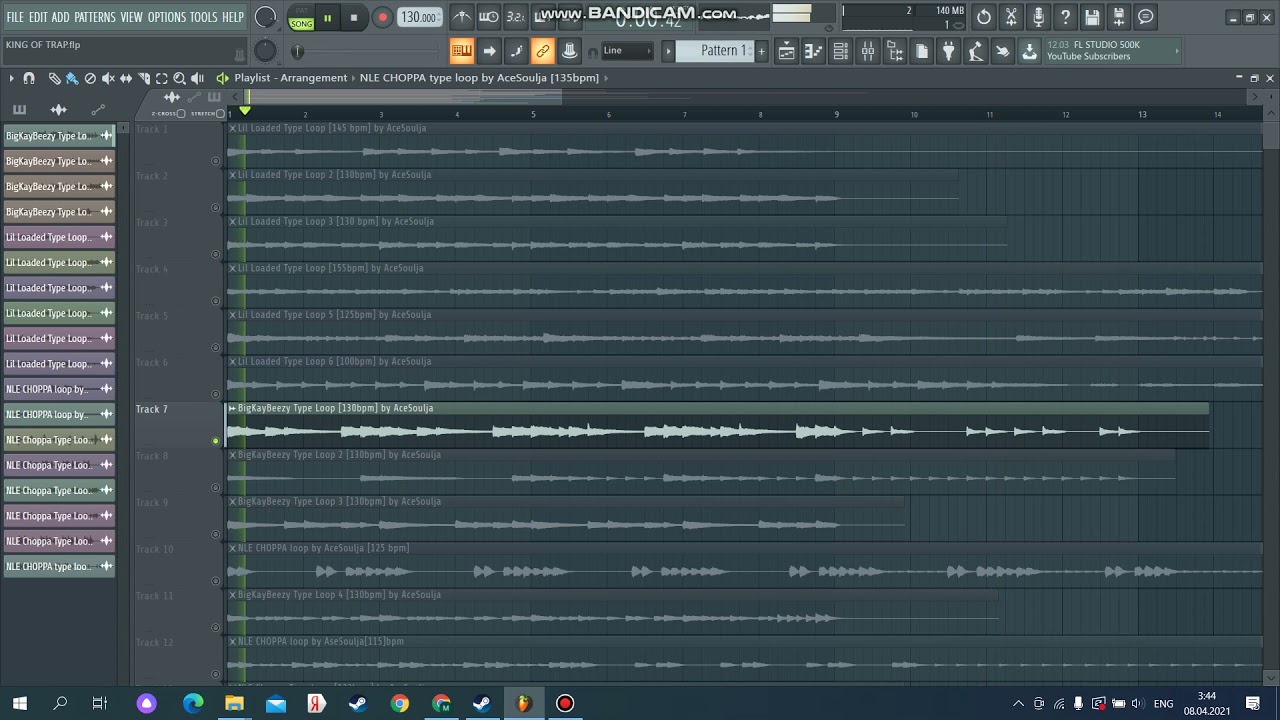Open the tempo tapper icon

point(975,52)
